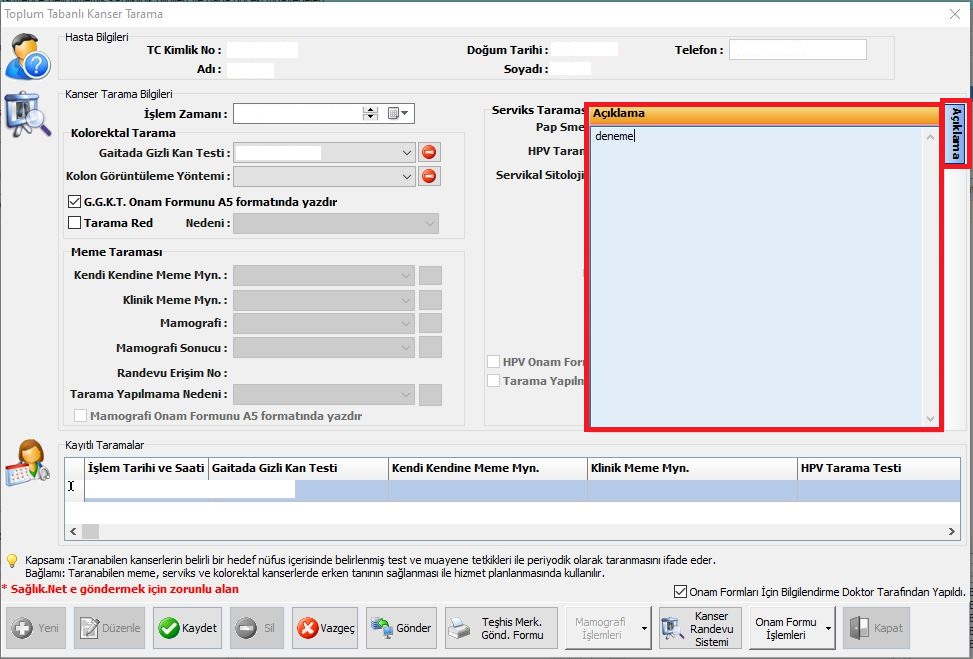Click the vertical Açıklama side tab
This screenshot has height=659, width=973.
955,133
